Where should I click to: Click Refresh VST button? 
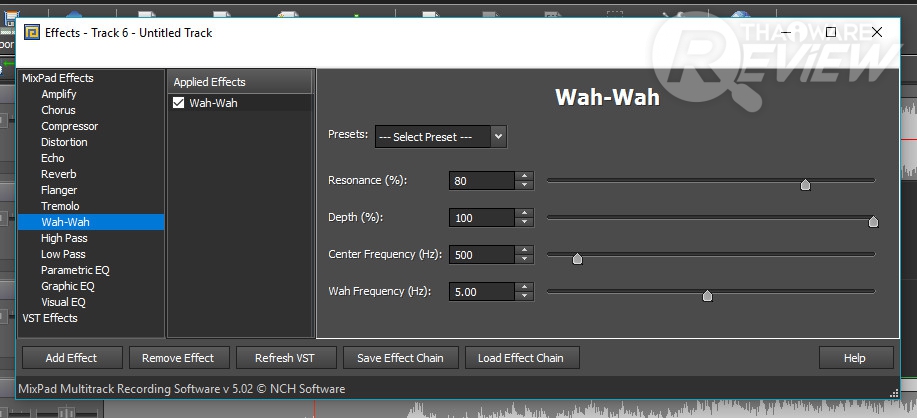[285, 358]
